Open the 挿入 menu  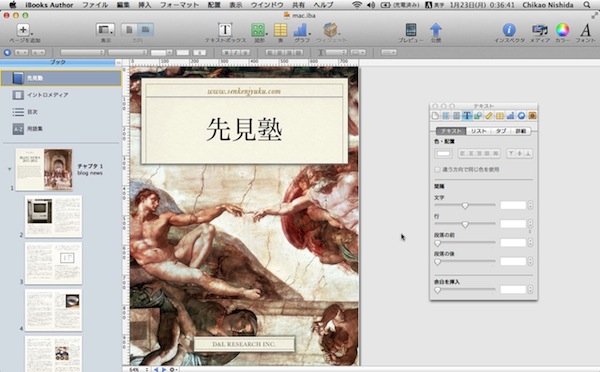click(144, 5)
